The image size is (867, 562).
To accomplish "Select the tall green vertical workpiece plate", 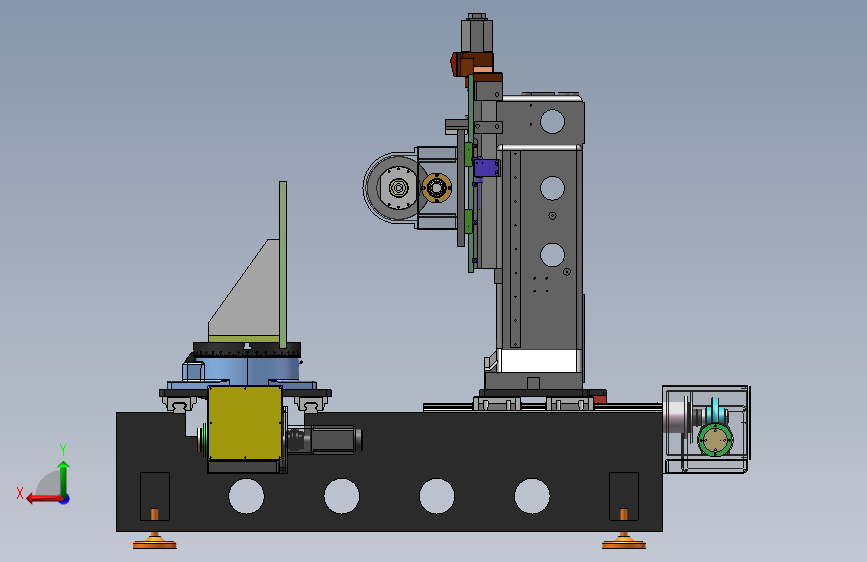I will 283,264.
